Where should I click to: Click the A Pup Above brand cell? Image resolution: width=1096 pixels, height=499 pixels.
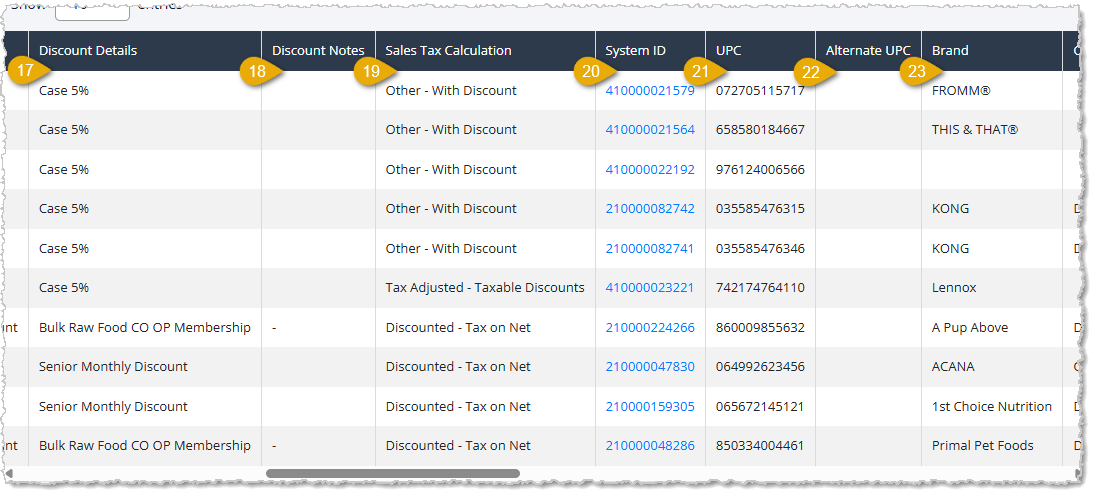pyautogui.click(x=992, y=327)
